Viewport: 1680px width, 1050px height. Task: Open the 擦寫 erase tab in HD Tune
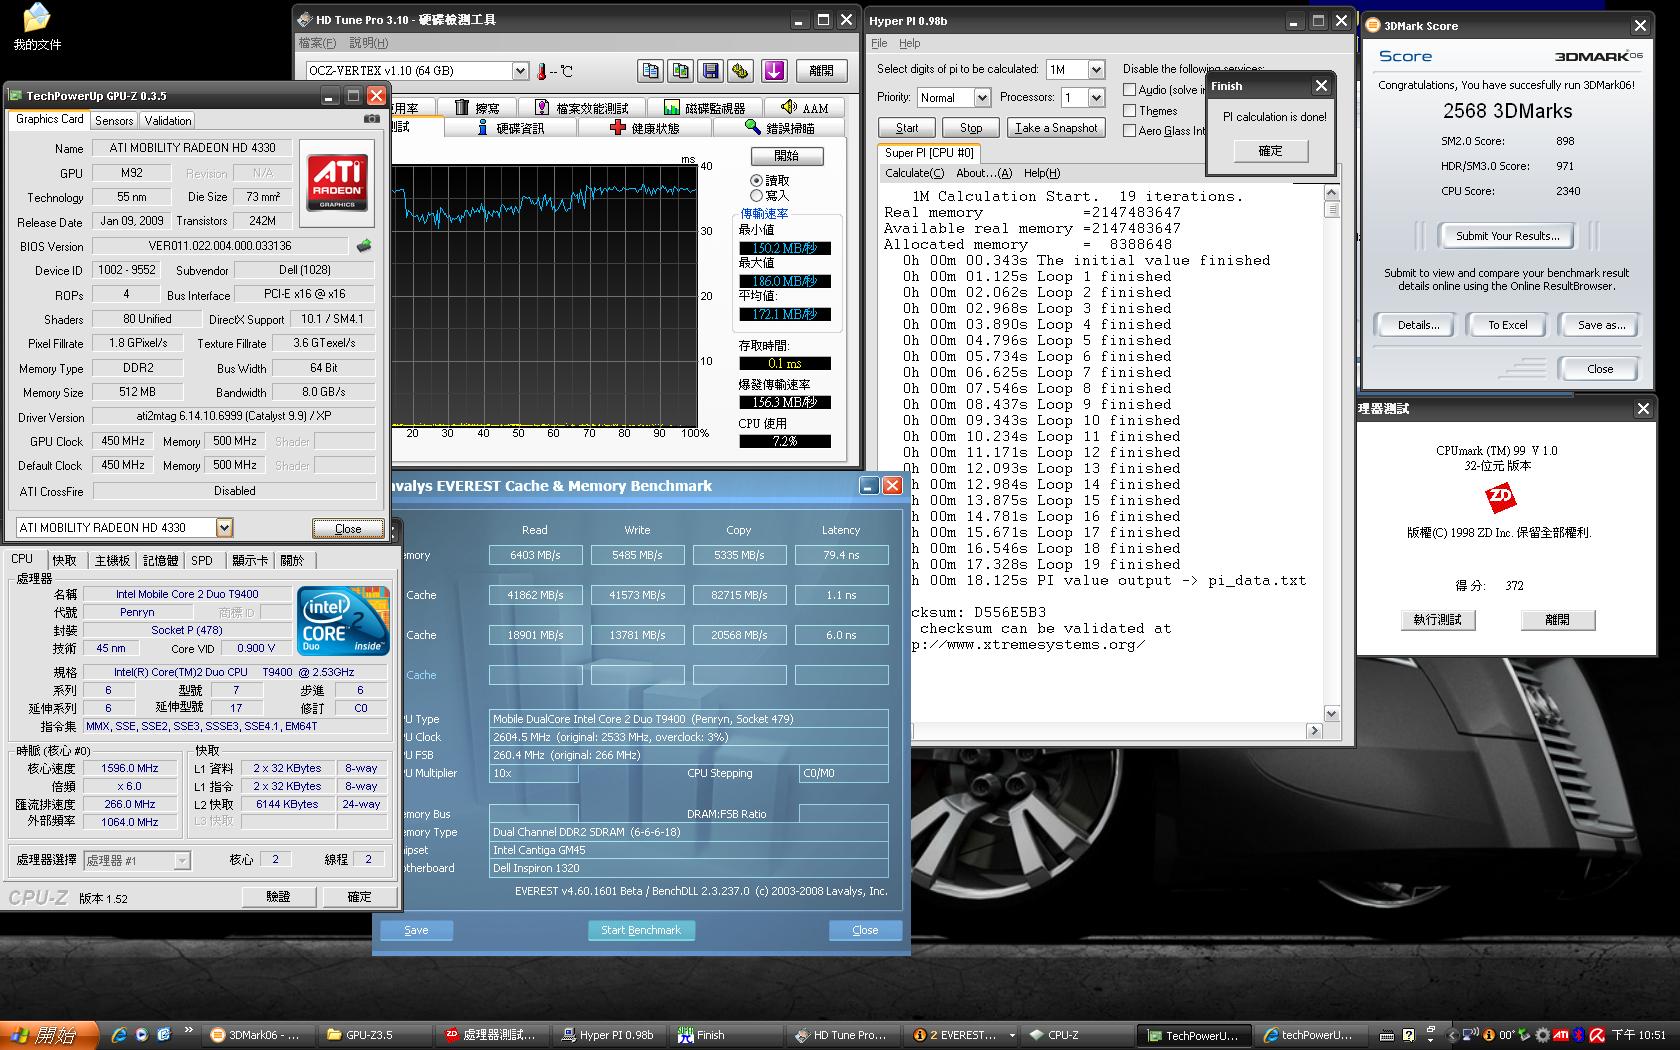[x=477, y=108]
